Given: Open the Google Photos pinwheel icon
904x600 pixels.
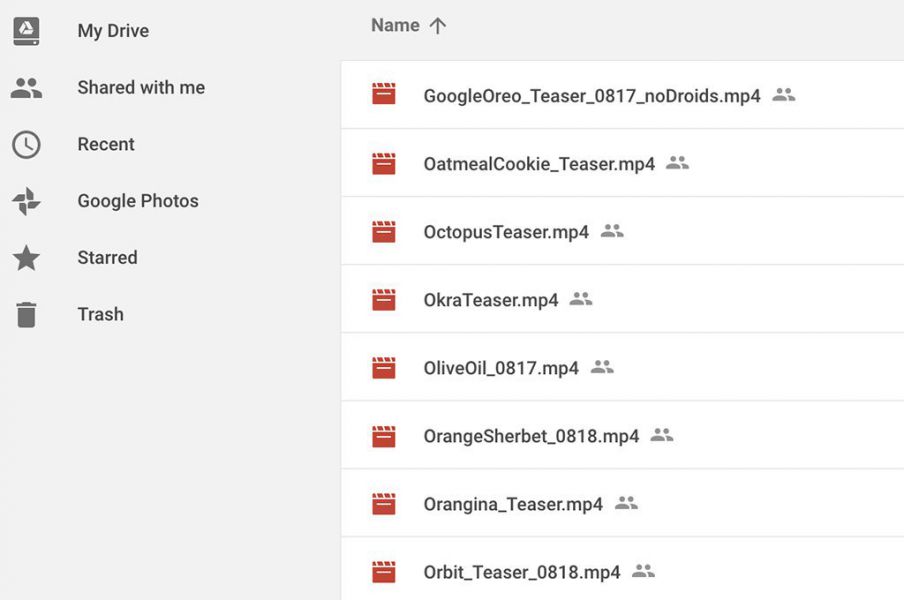Looking at the screenshot, I should coord(27,201).
